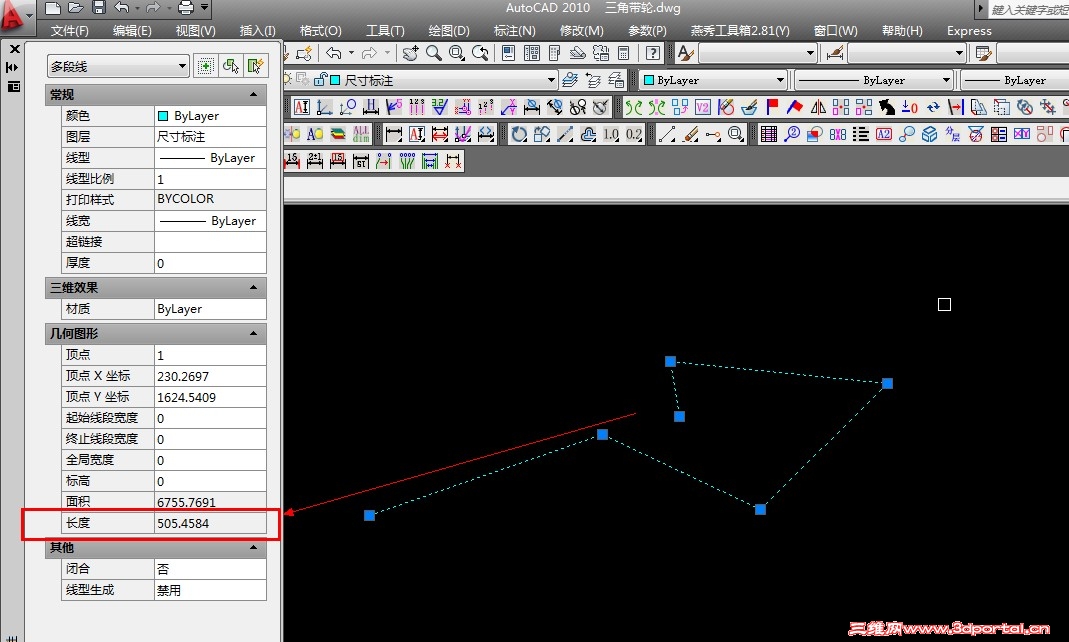Screen dimensions: 1069x642
Task: Collapse the 几何图形 section
Action: point(254,333)
